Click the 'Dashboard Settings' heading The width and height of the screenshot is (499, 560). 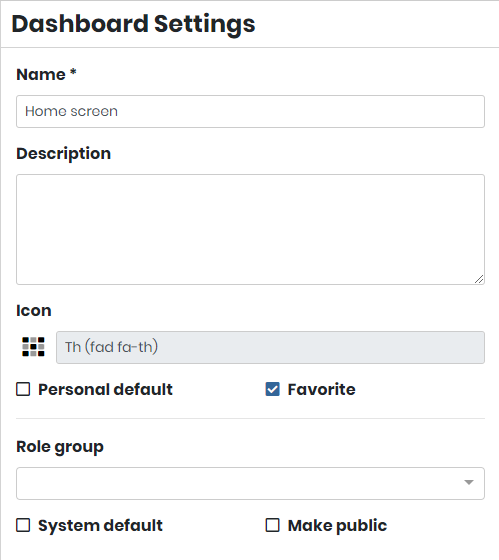(x=133, y=24)
